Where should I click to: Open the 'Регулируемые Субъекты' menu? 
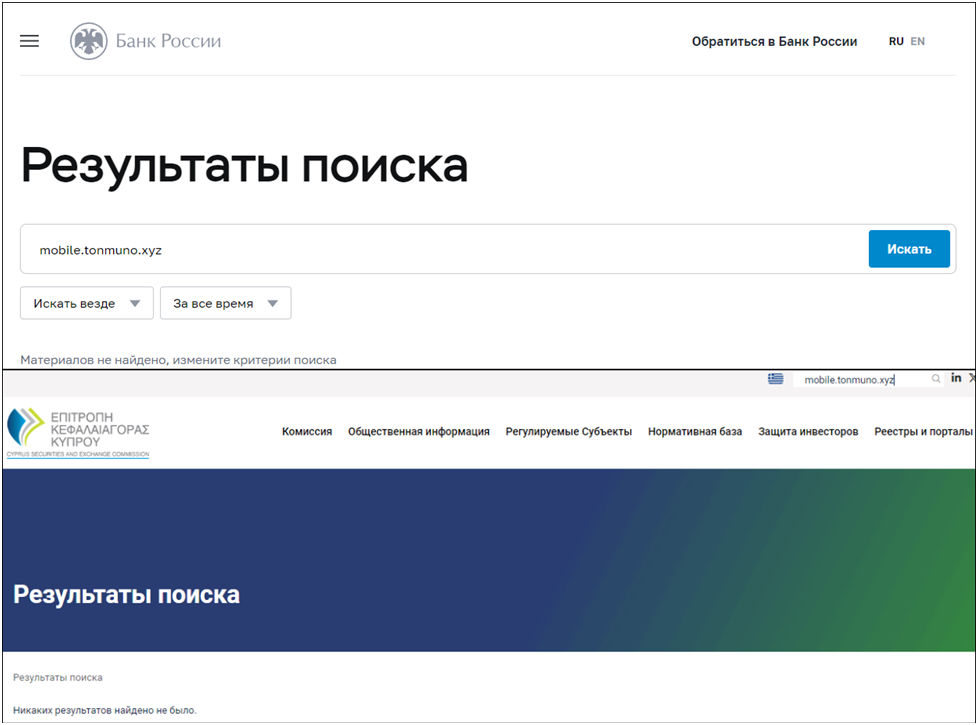click(x=568, y=432)
